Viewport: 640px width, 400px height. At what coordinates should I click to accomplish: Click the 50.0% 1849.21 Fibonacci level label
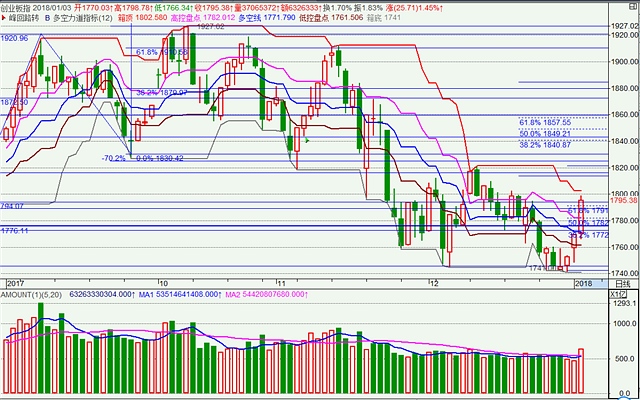[544, 133]
